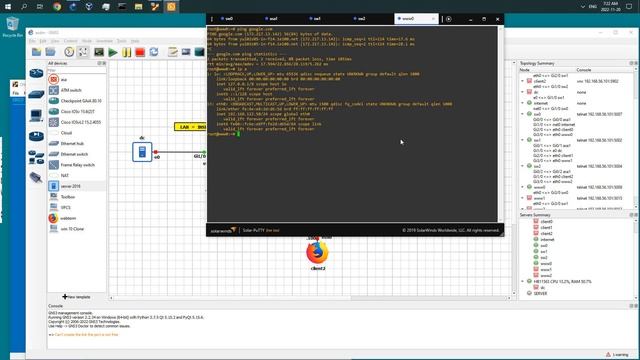Image resolution: width=640 pixels, height=360 pixels.
Task: Stop all nodes with red square
Action: click(140, 52)
